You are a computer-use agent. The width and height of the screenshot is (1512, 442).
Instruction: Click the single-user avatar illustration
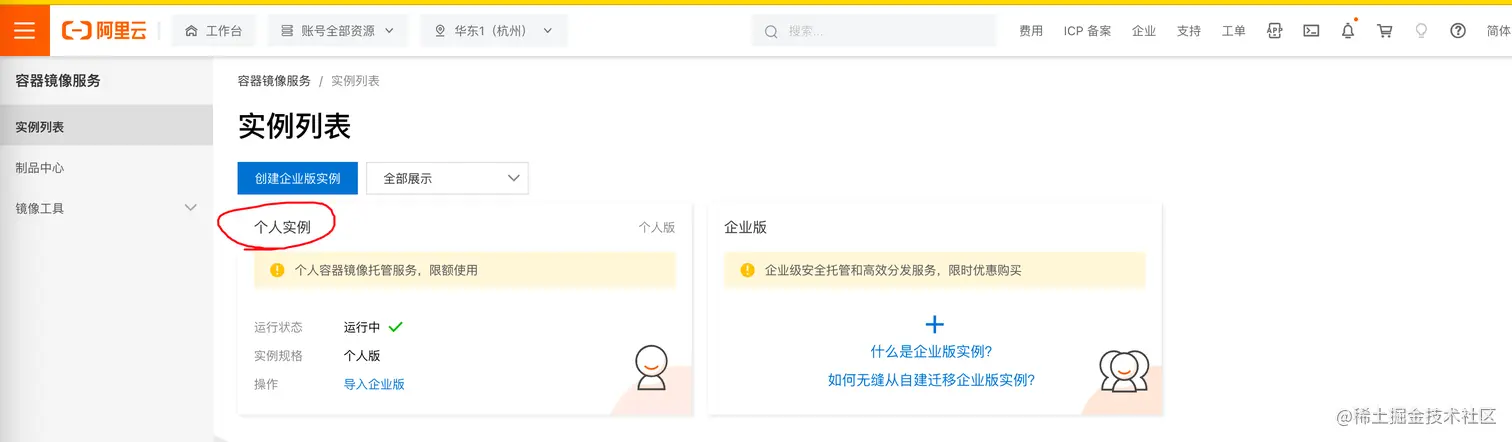coord(651,367)
